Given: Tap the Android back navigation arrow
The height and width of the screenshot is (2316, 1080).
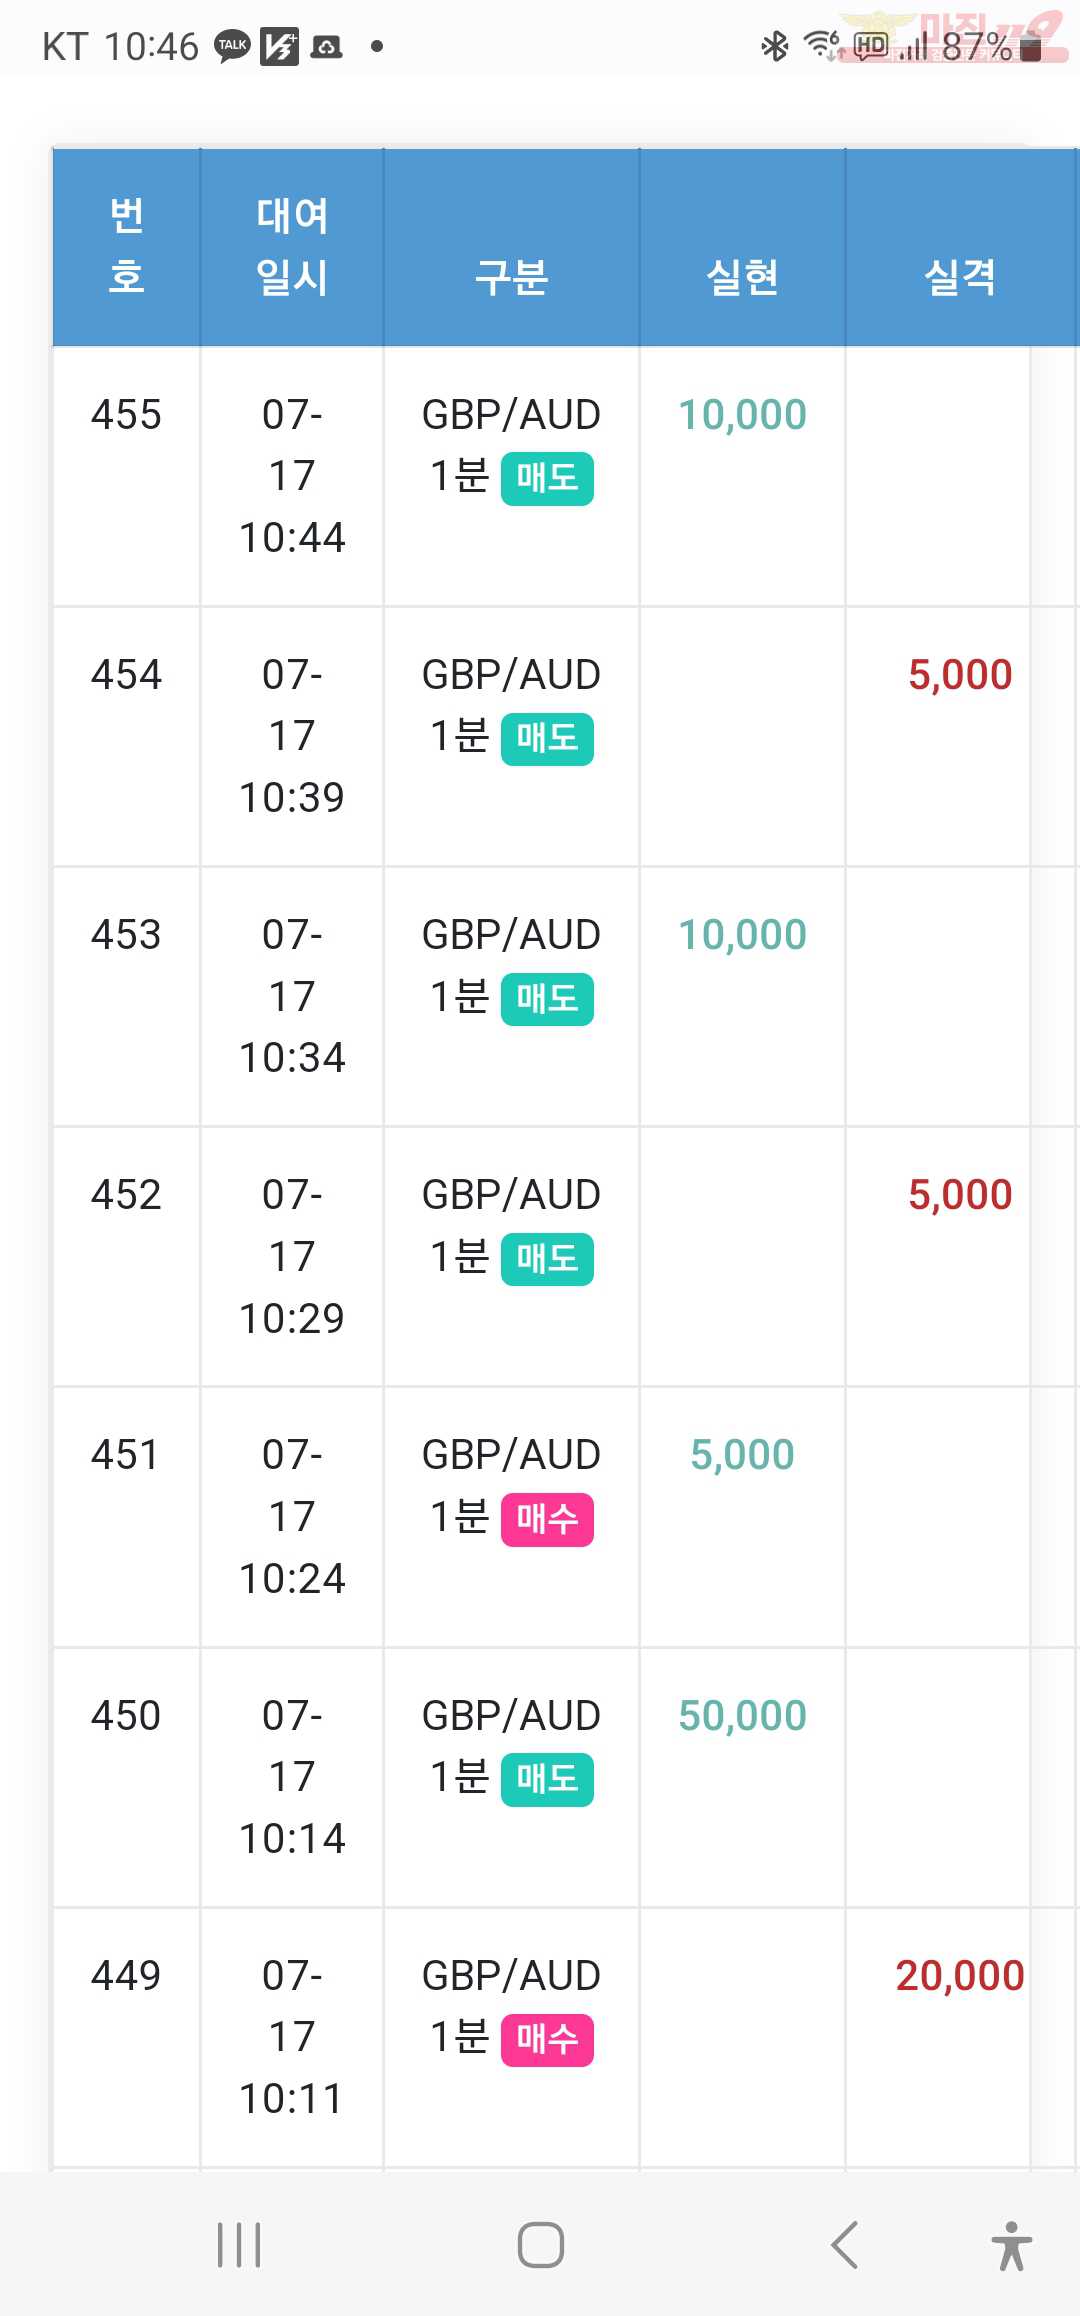Looking at the screenshot, I should pyautogui.click(x=845, y=2245).
